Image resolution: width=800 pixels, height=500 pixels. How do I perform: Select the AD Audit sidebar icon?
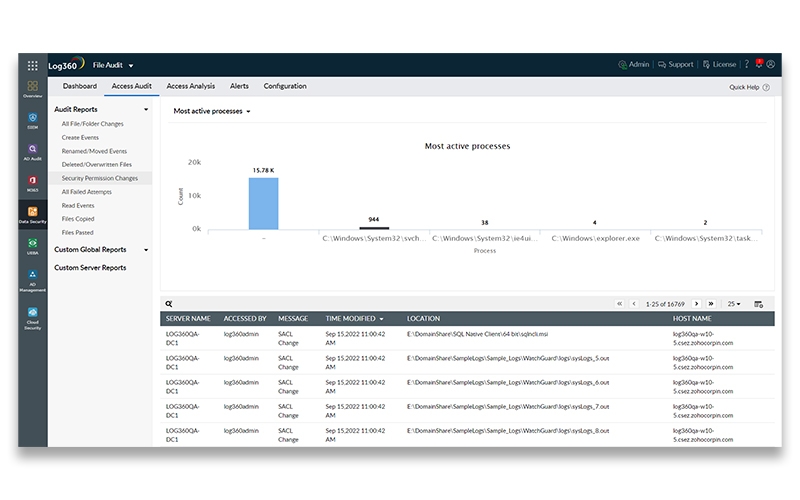33,150
